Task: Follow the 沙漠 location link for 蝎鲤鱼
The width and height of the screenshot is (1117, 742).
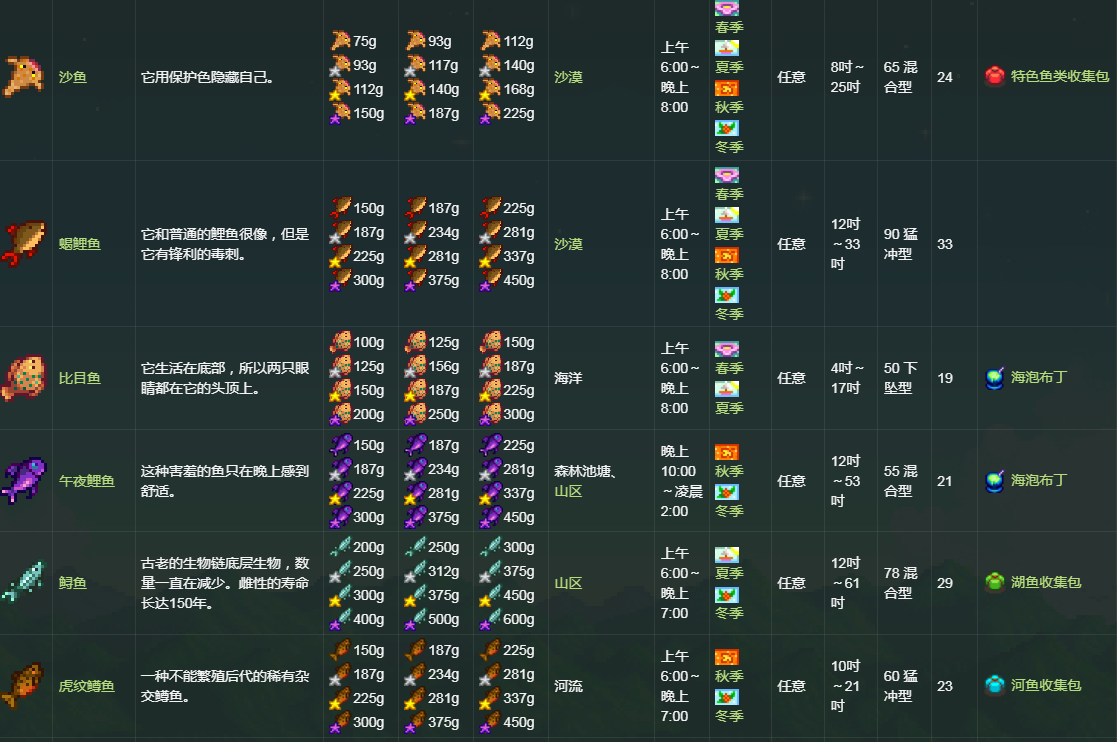Action: [569, 244]
